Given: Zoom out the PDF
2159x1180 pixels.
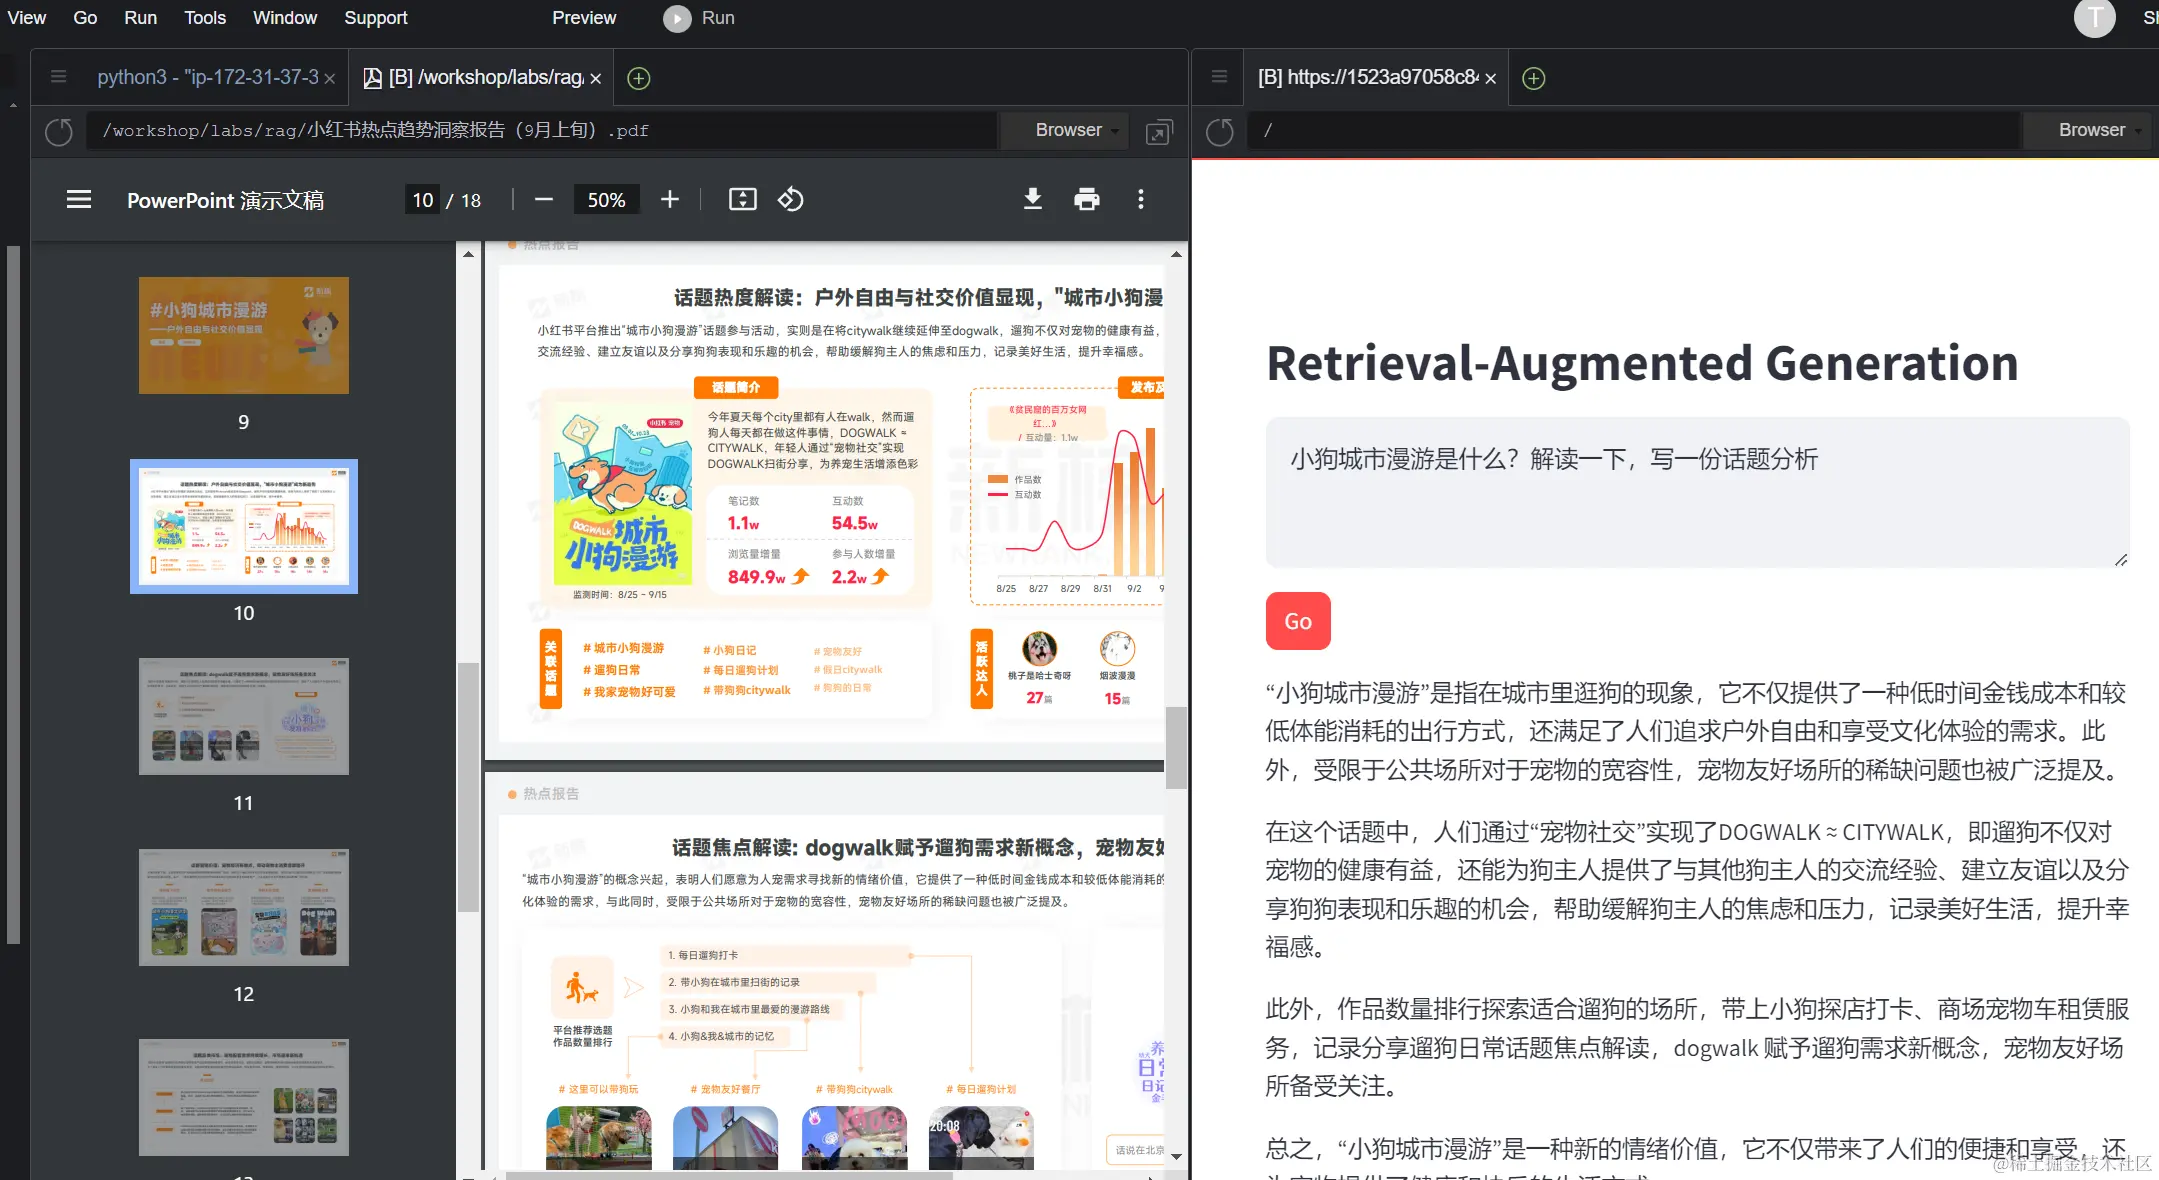Looking at the screenshot, I should (x=543, y=200).
